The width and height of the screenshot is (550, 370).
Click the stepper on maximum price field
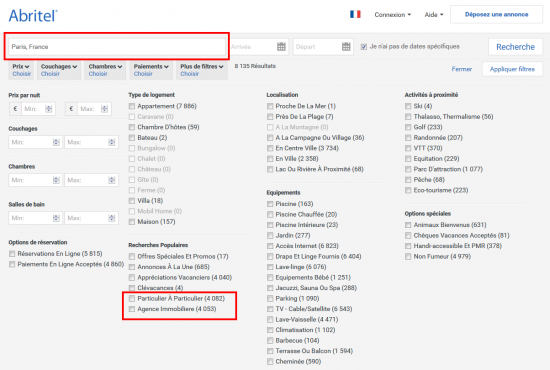click(105, 109)
